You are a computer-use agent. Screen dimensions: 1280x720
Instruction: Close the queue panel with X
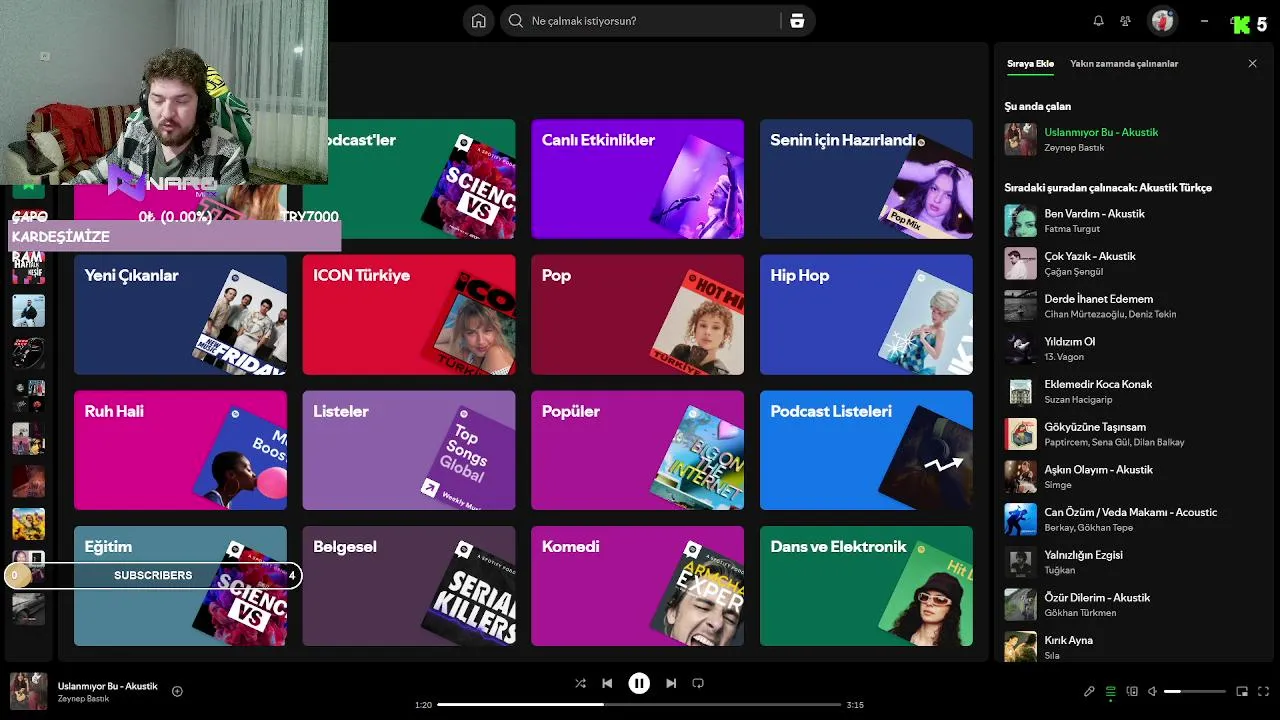1252,63
